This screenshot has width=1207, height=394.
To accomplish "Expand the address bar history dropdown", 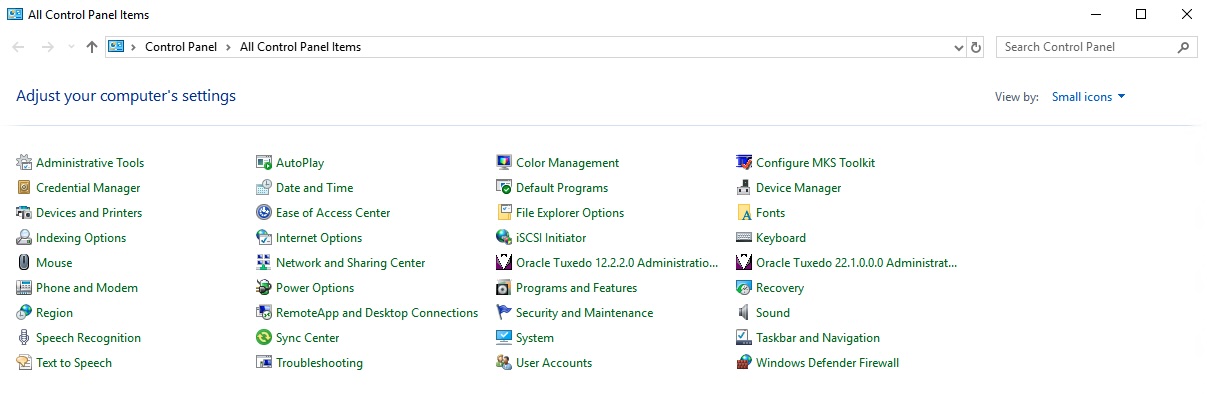I will coord(959,47).
